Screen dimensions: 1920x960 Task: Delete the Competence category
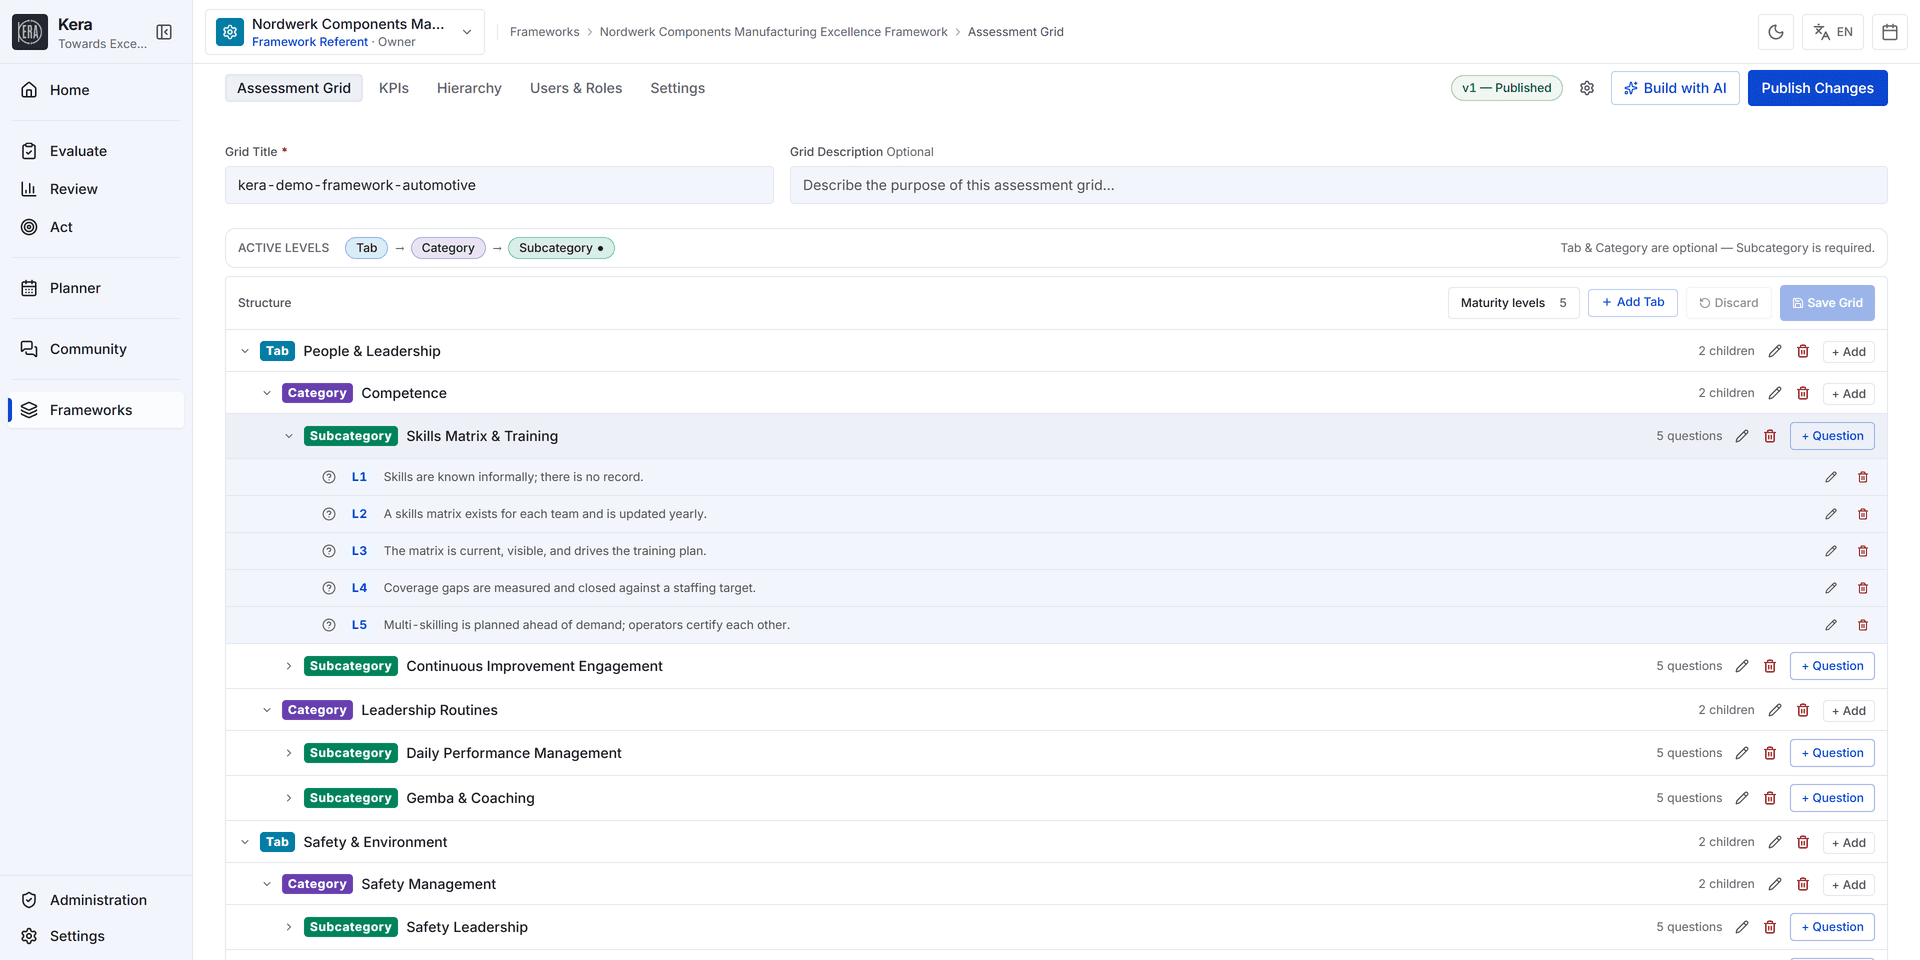point(1803,393)
